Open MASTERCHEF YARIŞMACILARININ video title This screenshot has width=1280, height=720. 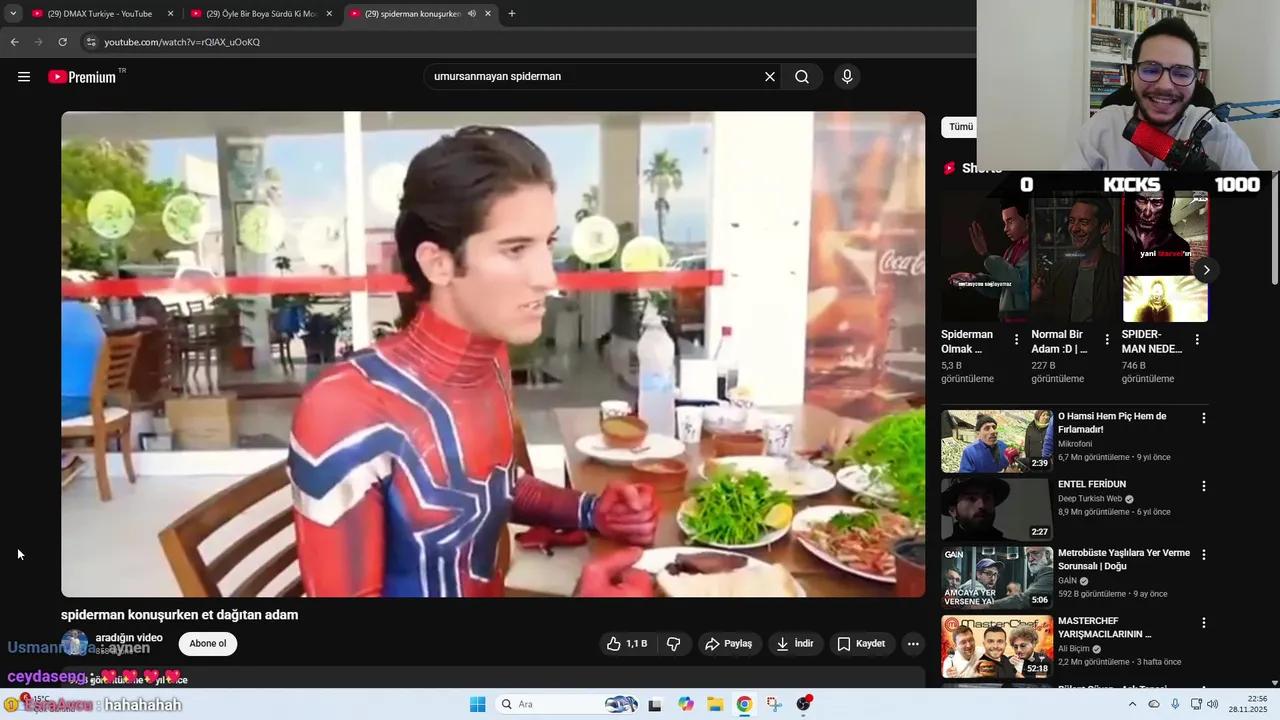pos(1105,628)
